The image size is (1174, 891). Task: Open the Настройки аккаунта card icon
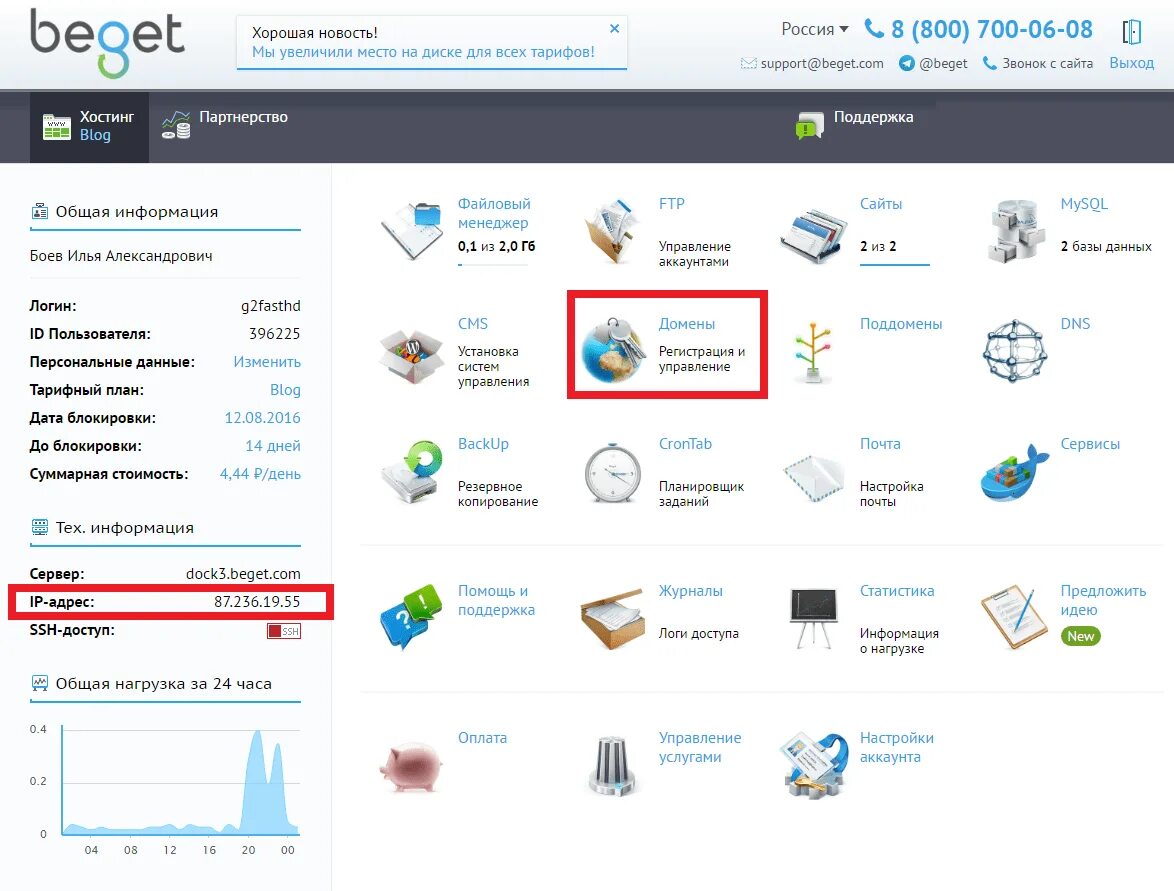click(x=814, y=765)
